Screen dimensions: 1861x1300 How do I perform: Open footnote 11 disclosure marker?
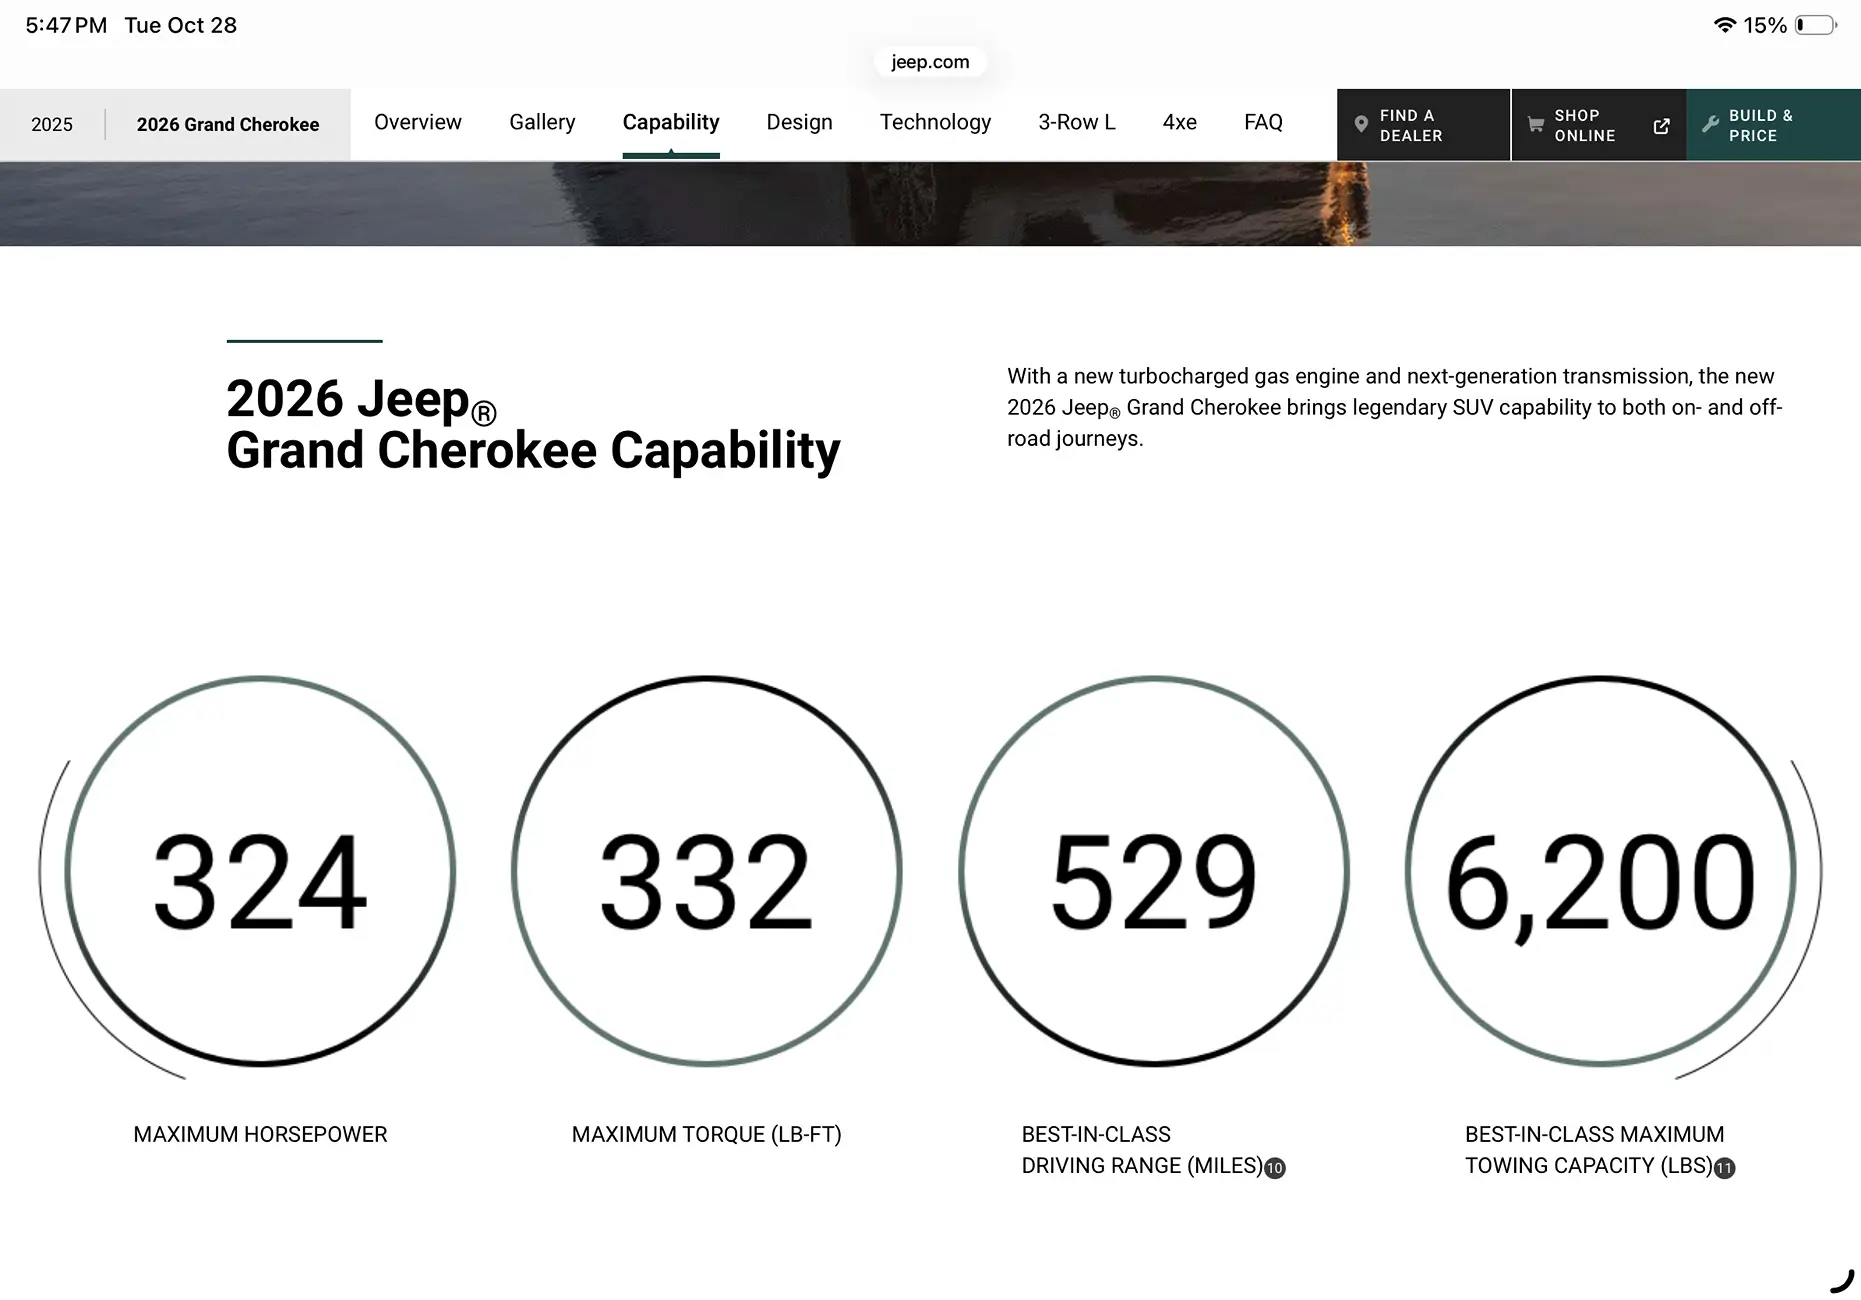pos(1724,1168)
